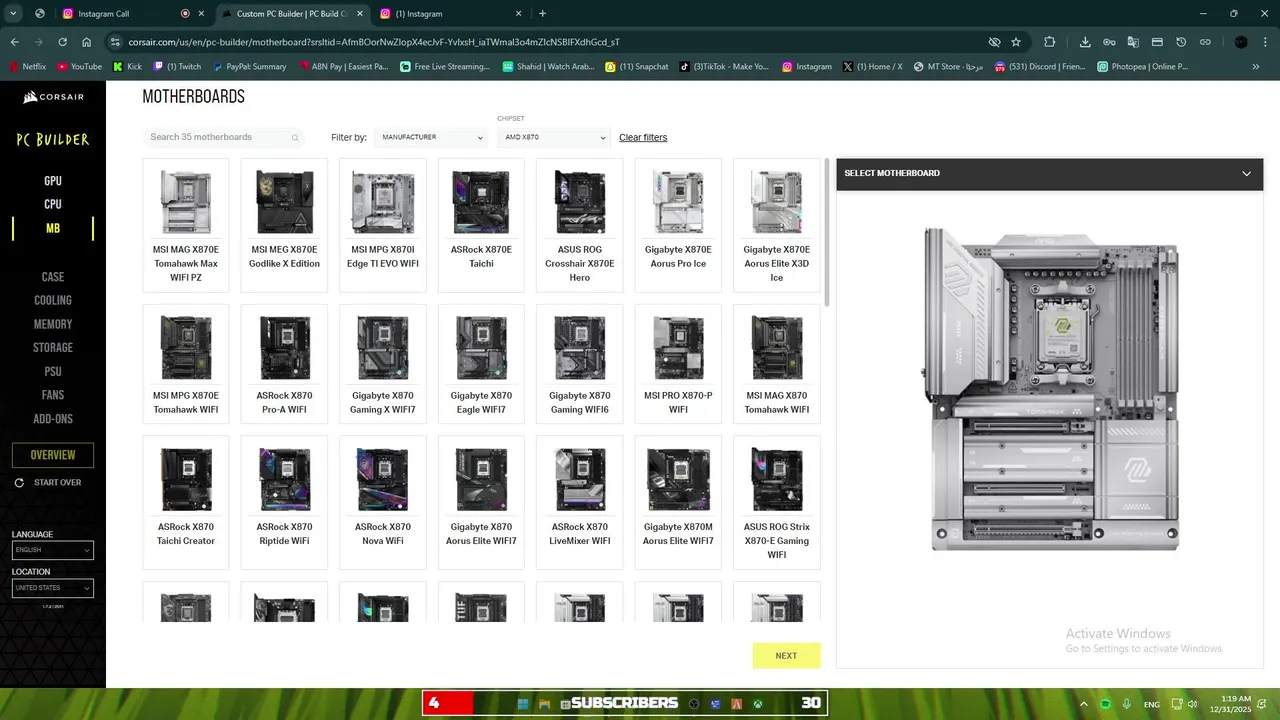
Task: Click Spotify icon in system tray
Action: (x=1106, y=704)
